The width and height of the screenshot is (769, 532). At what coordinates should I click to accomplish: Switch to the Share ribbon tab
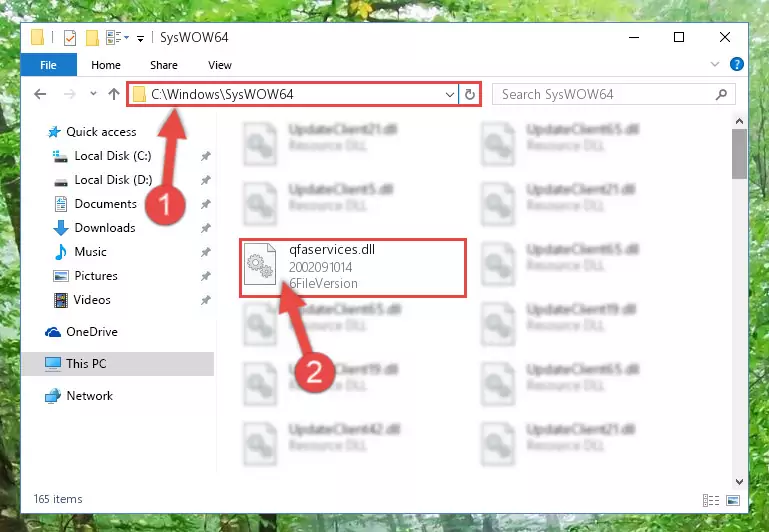[x=164, y=65]
